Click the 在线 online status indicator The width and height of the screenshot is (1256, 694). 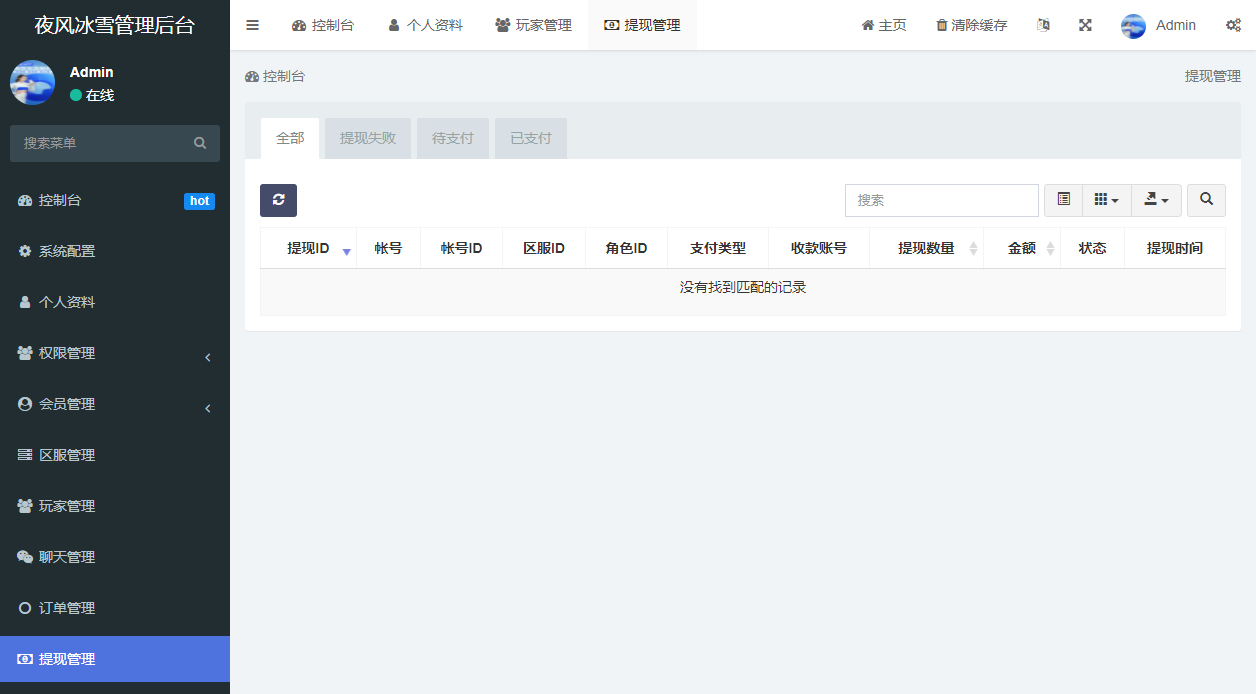(92, 95)
